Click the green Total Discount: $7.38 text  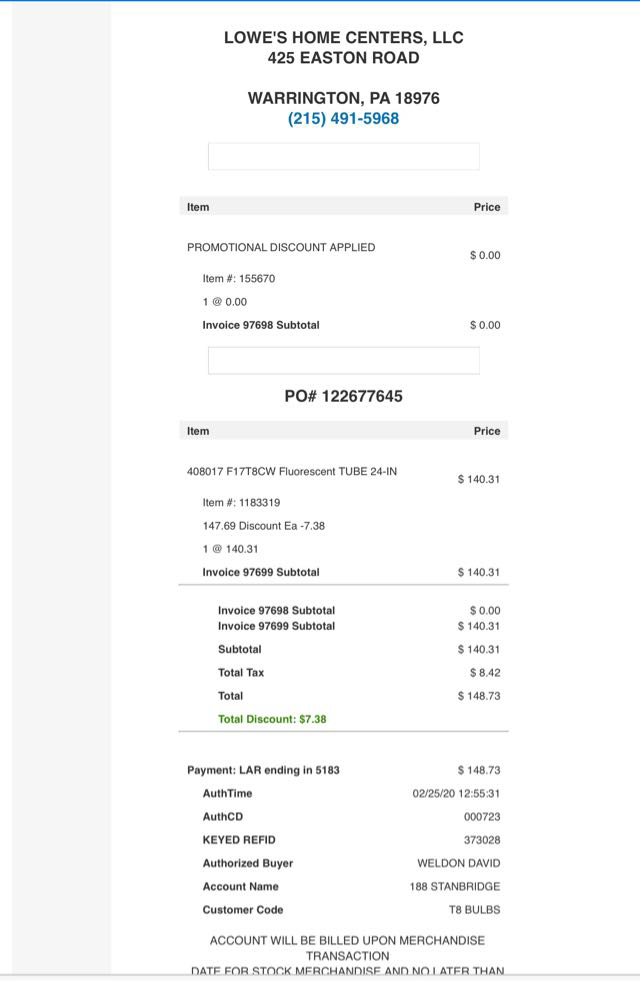point(272,719)
